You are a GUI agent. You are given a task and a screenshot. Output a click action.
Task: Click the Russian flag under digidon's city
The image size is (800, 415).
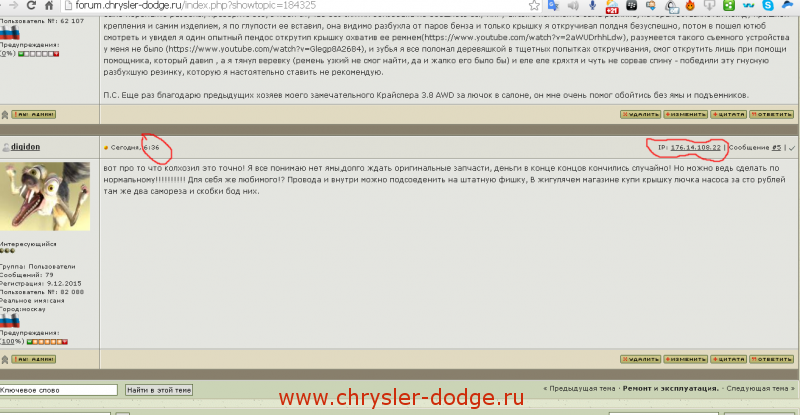pyautogui.click(x=9, y=321)
